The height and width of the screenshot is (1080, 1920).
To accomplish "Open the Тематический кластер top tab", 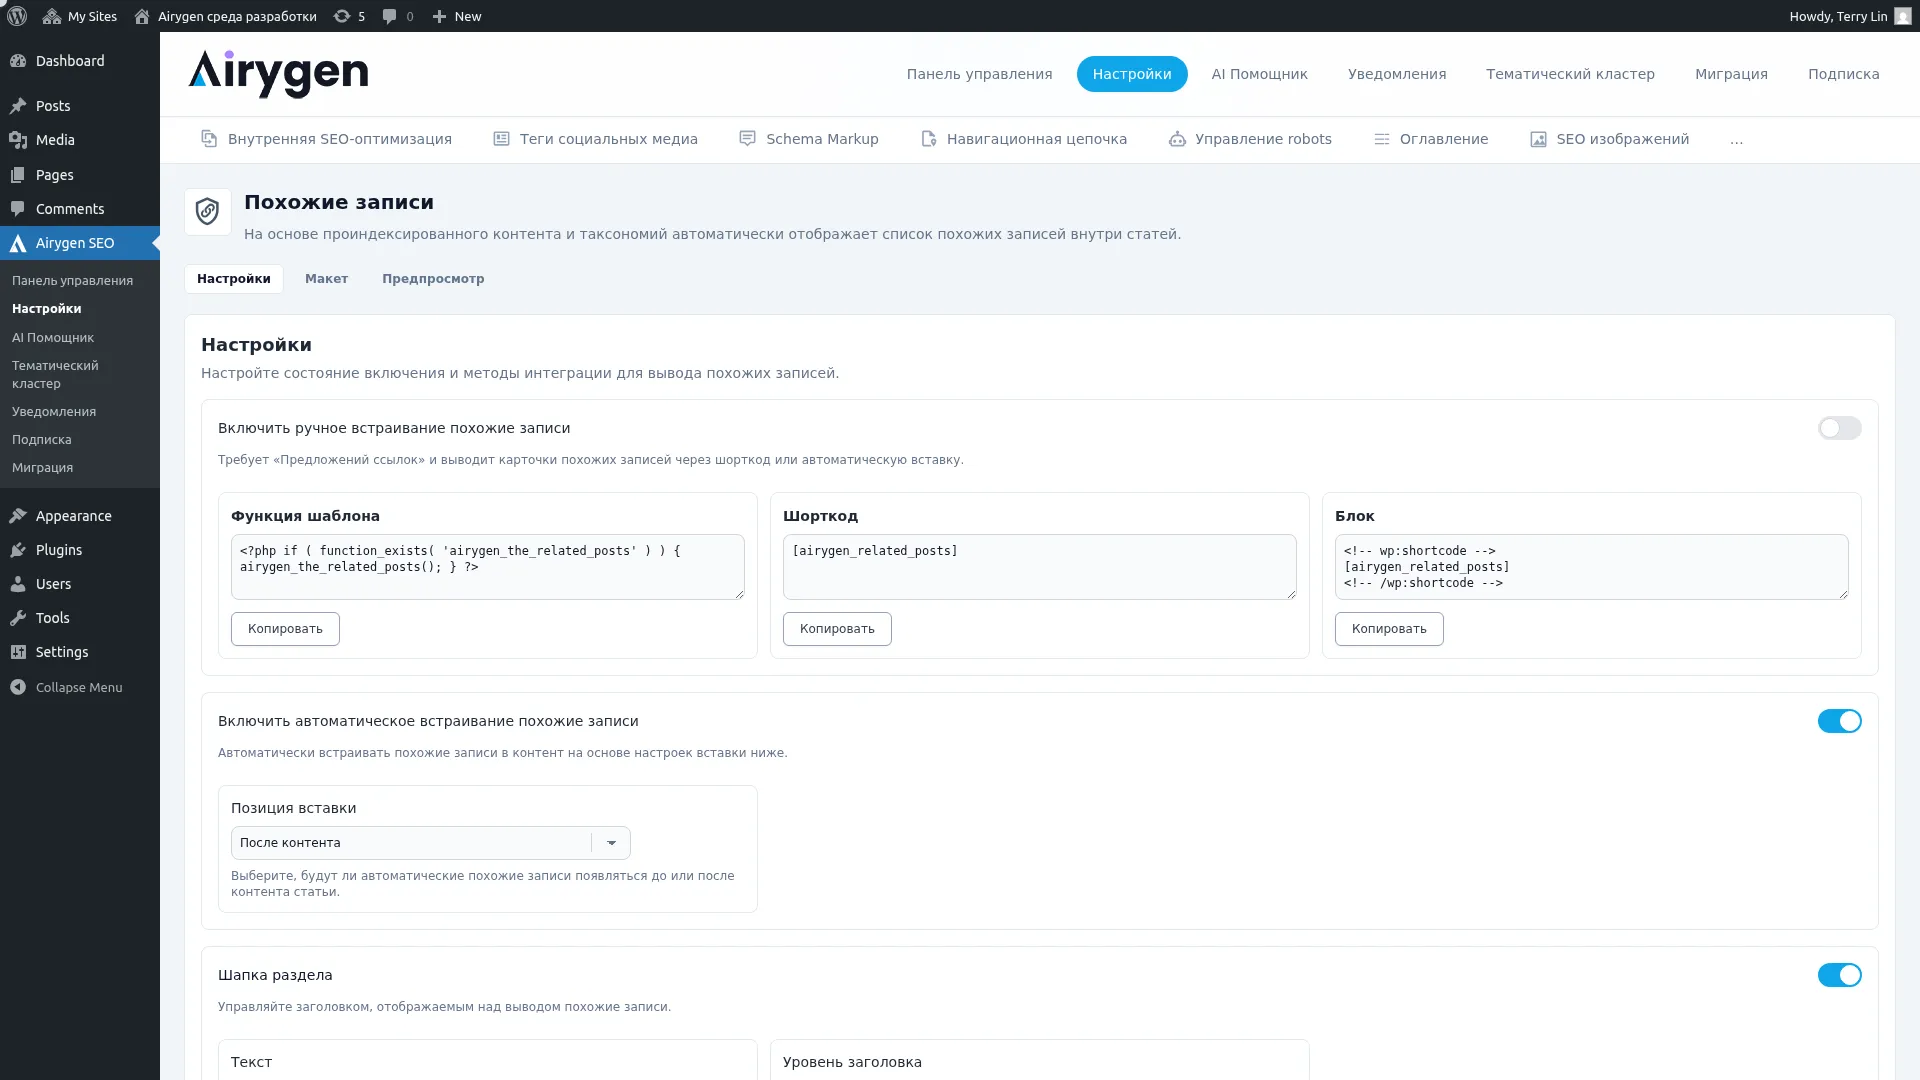I will point(1570,74).
